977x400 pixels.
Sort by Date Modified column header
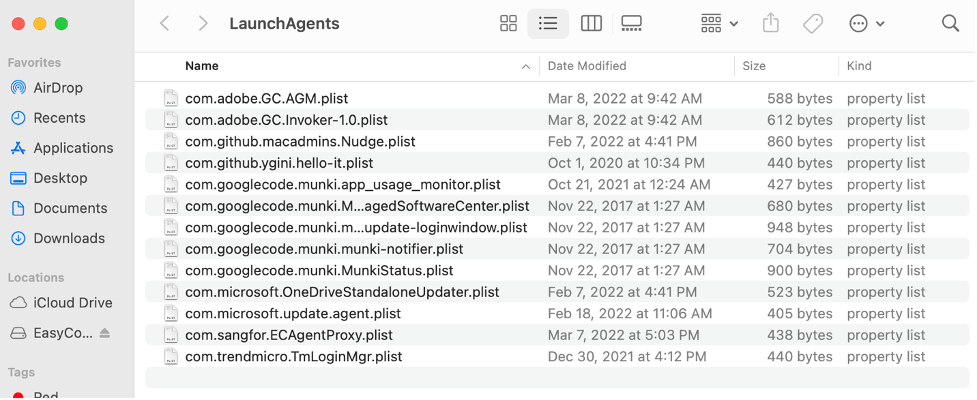(587, 66)
